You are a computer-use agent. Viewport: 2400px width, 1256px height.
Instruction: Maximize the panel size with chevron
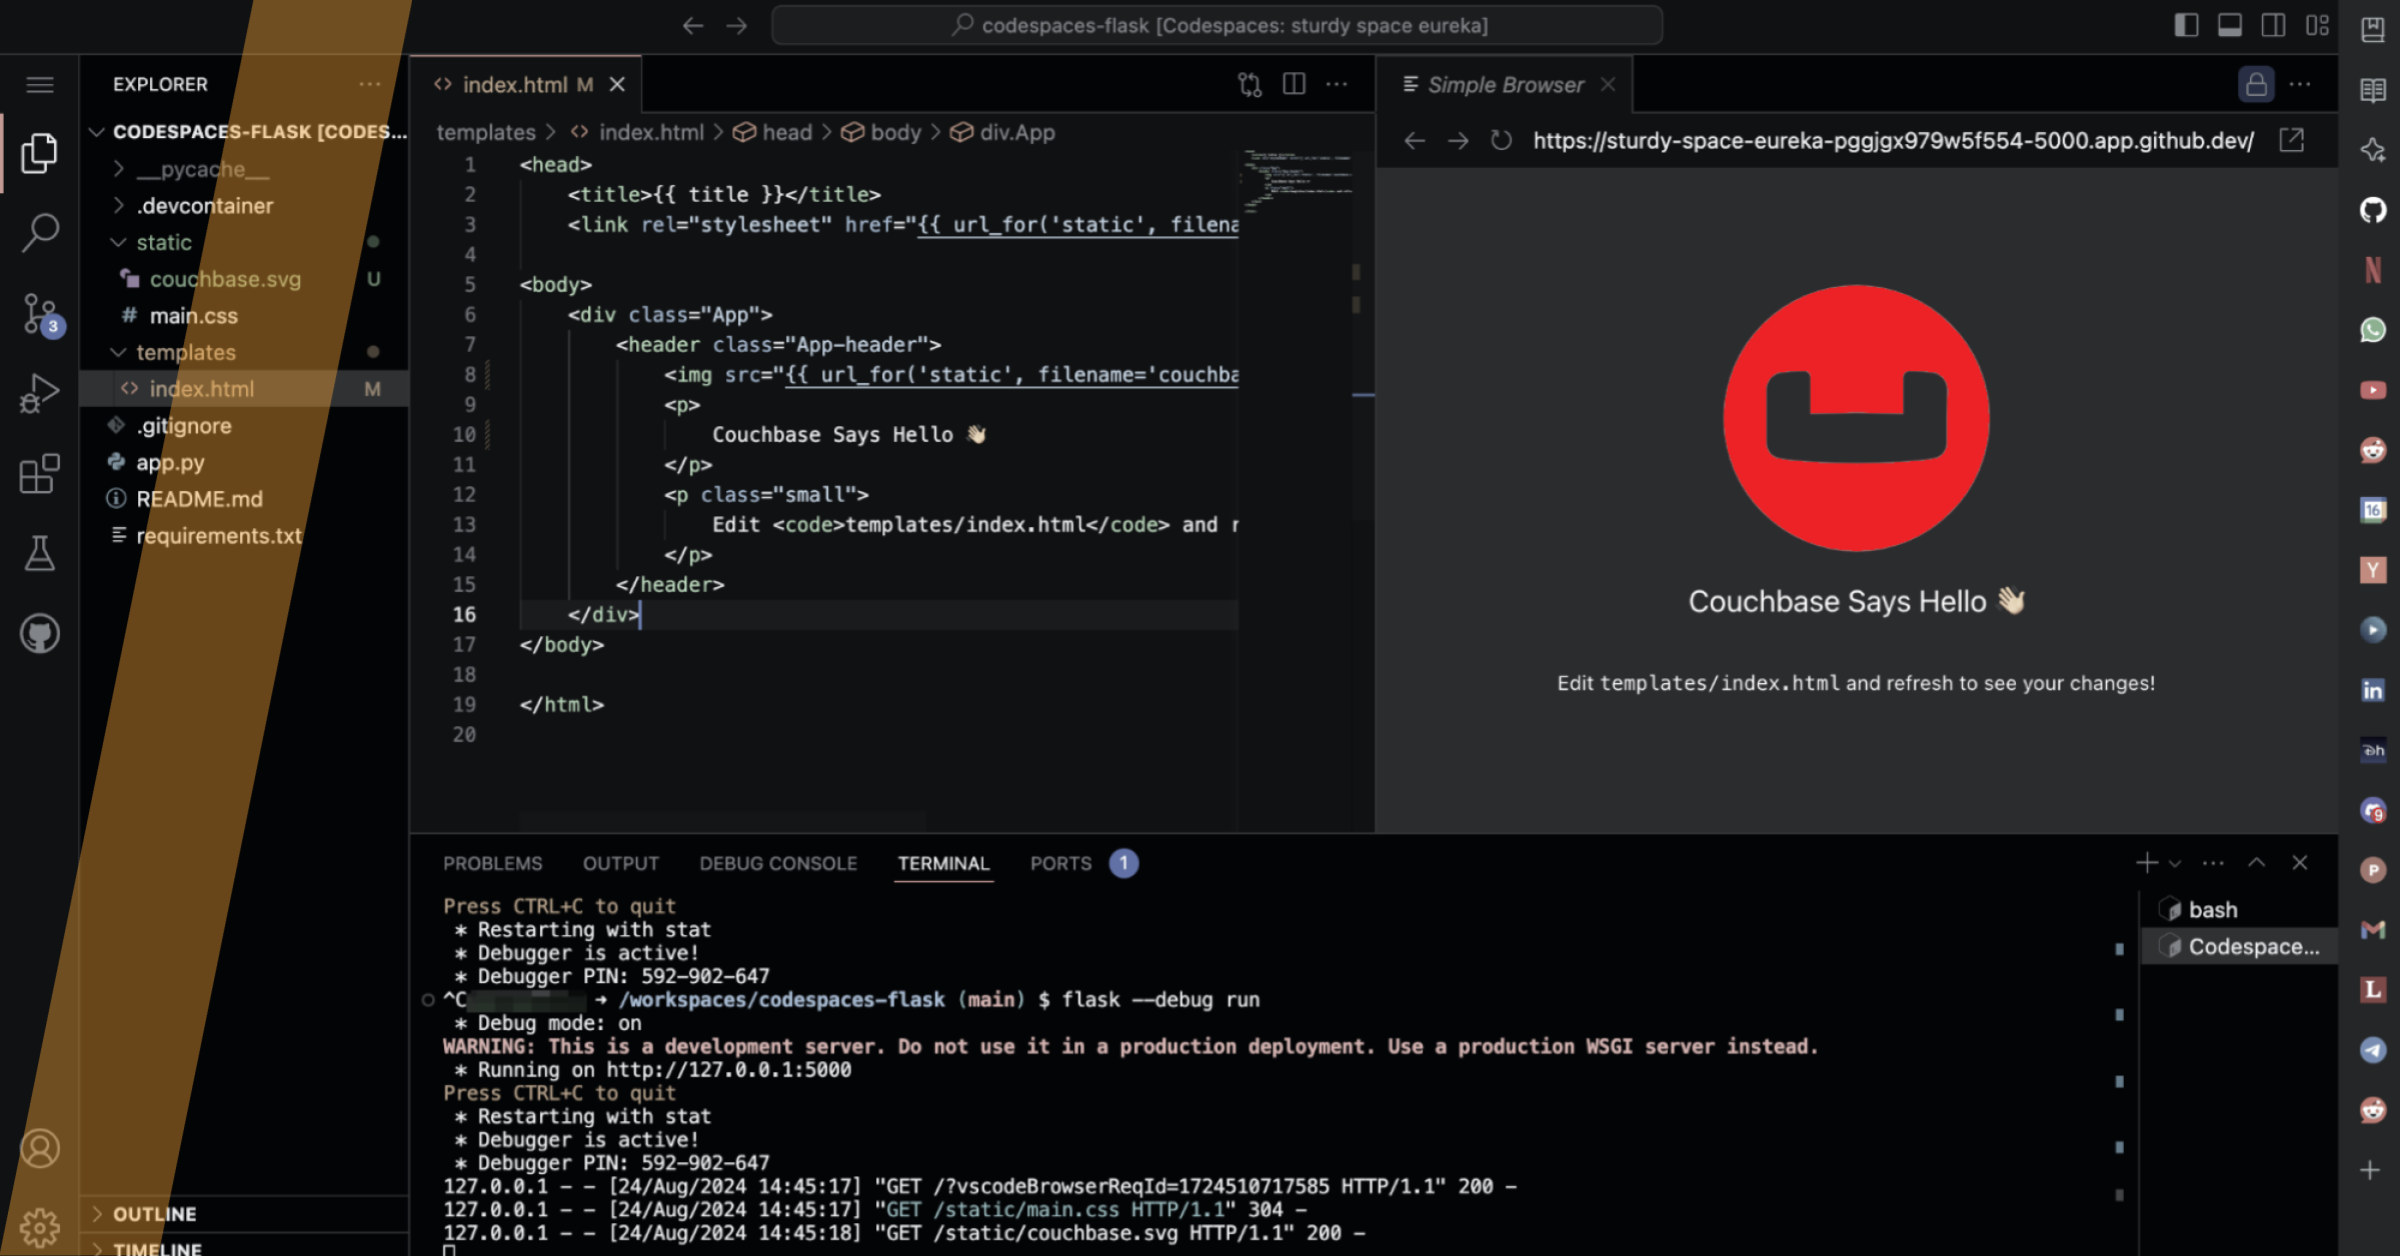pyautogui.click(x=2257, y=863)
